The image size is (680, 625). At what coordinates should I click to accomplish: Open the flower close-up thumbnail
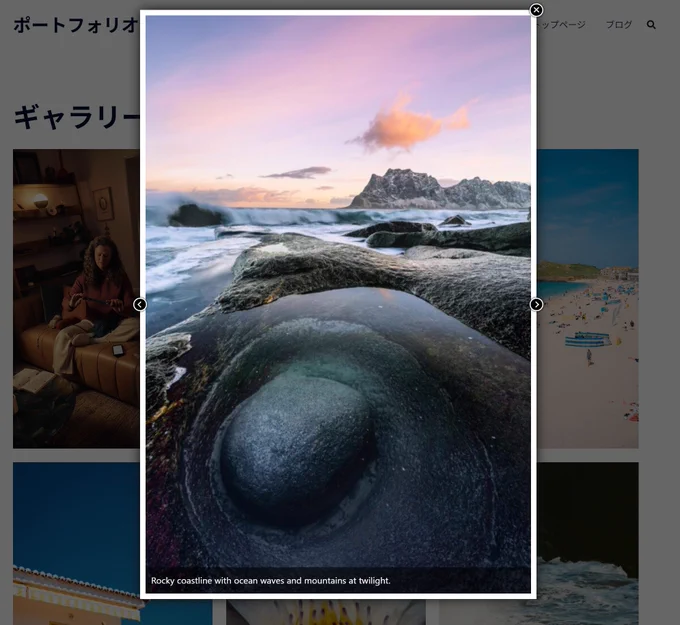(x=326, y=612)
